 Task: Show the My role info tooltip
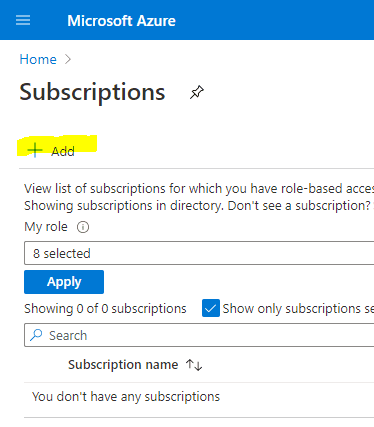coord(83,227)
